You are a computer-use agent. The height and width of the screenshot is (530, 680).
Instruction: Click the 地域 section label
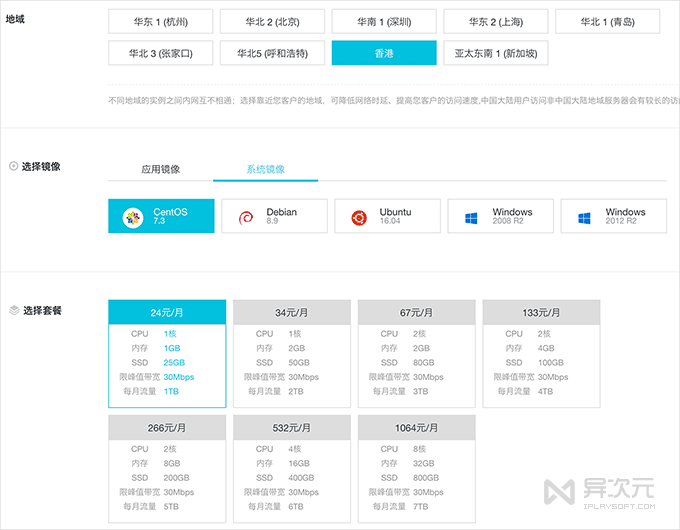(15, 19)
